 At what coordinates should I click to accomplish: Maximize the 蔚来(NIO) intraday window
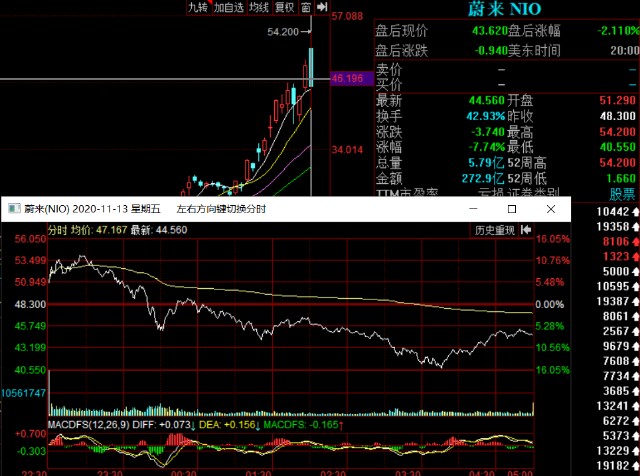[x=511, y=210]
